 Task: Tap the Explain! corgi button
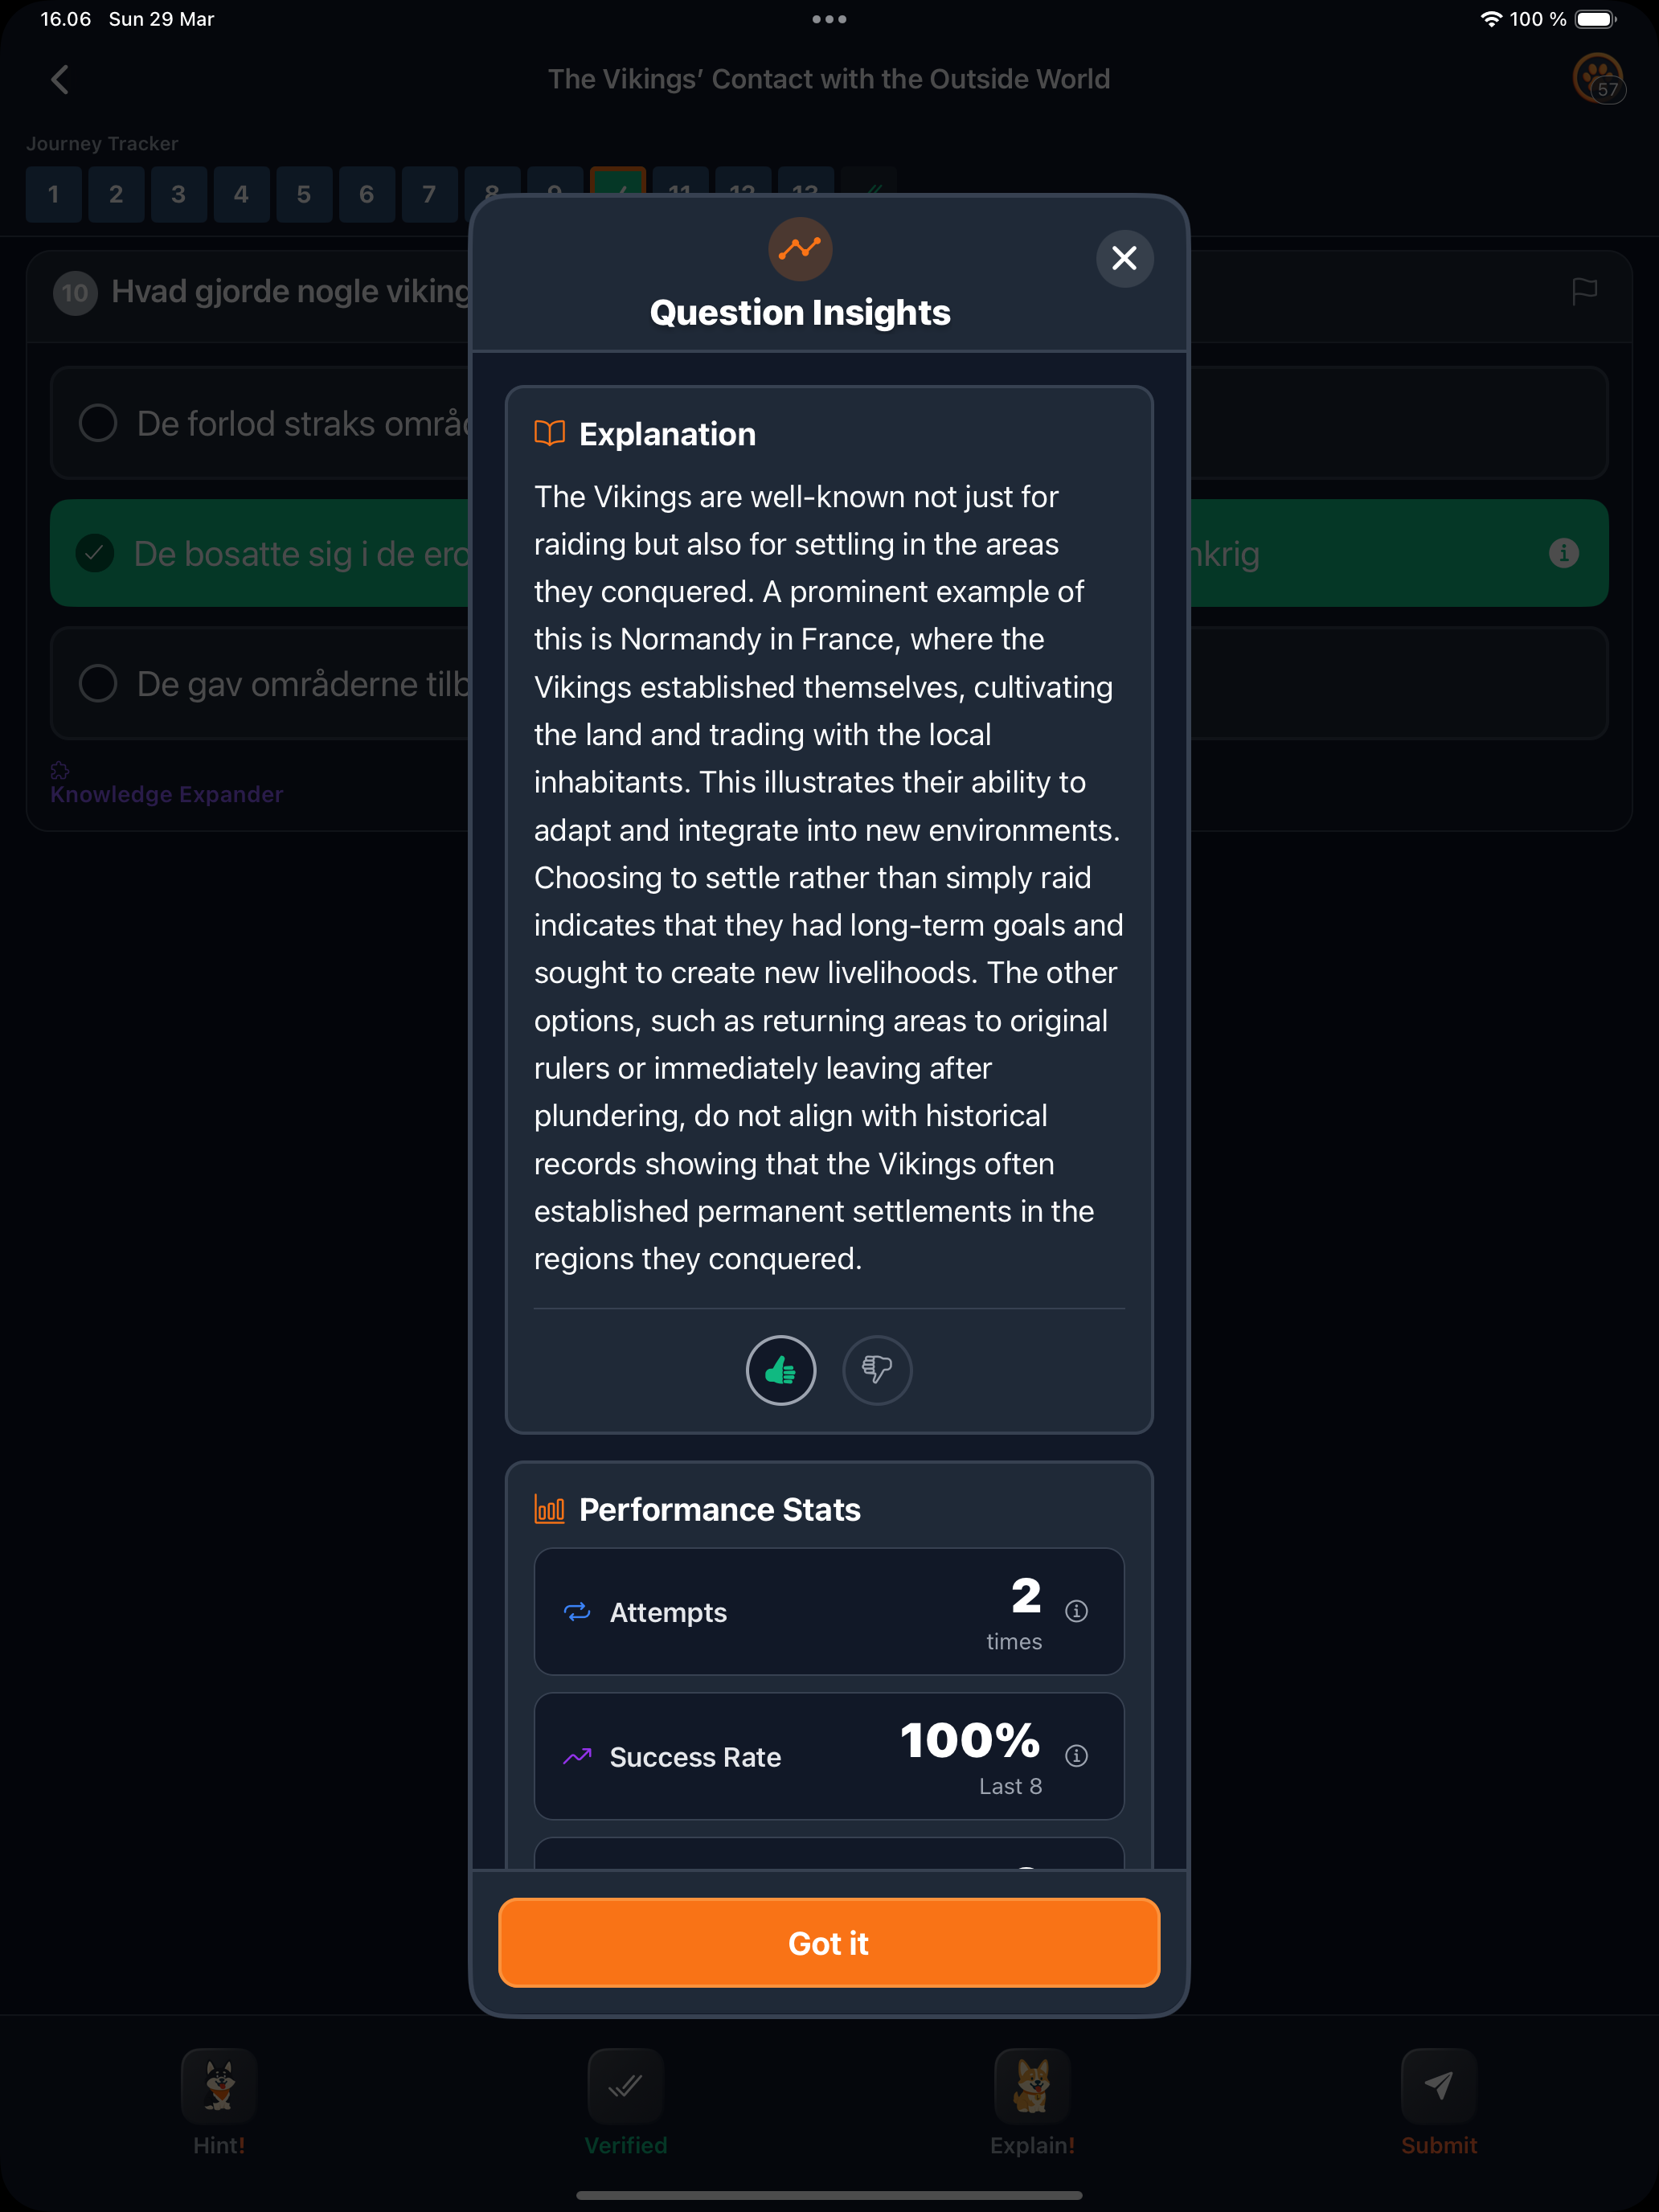click(1032, 2102)
